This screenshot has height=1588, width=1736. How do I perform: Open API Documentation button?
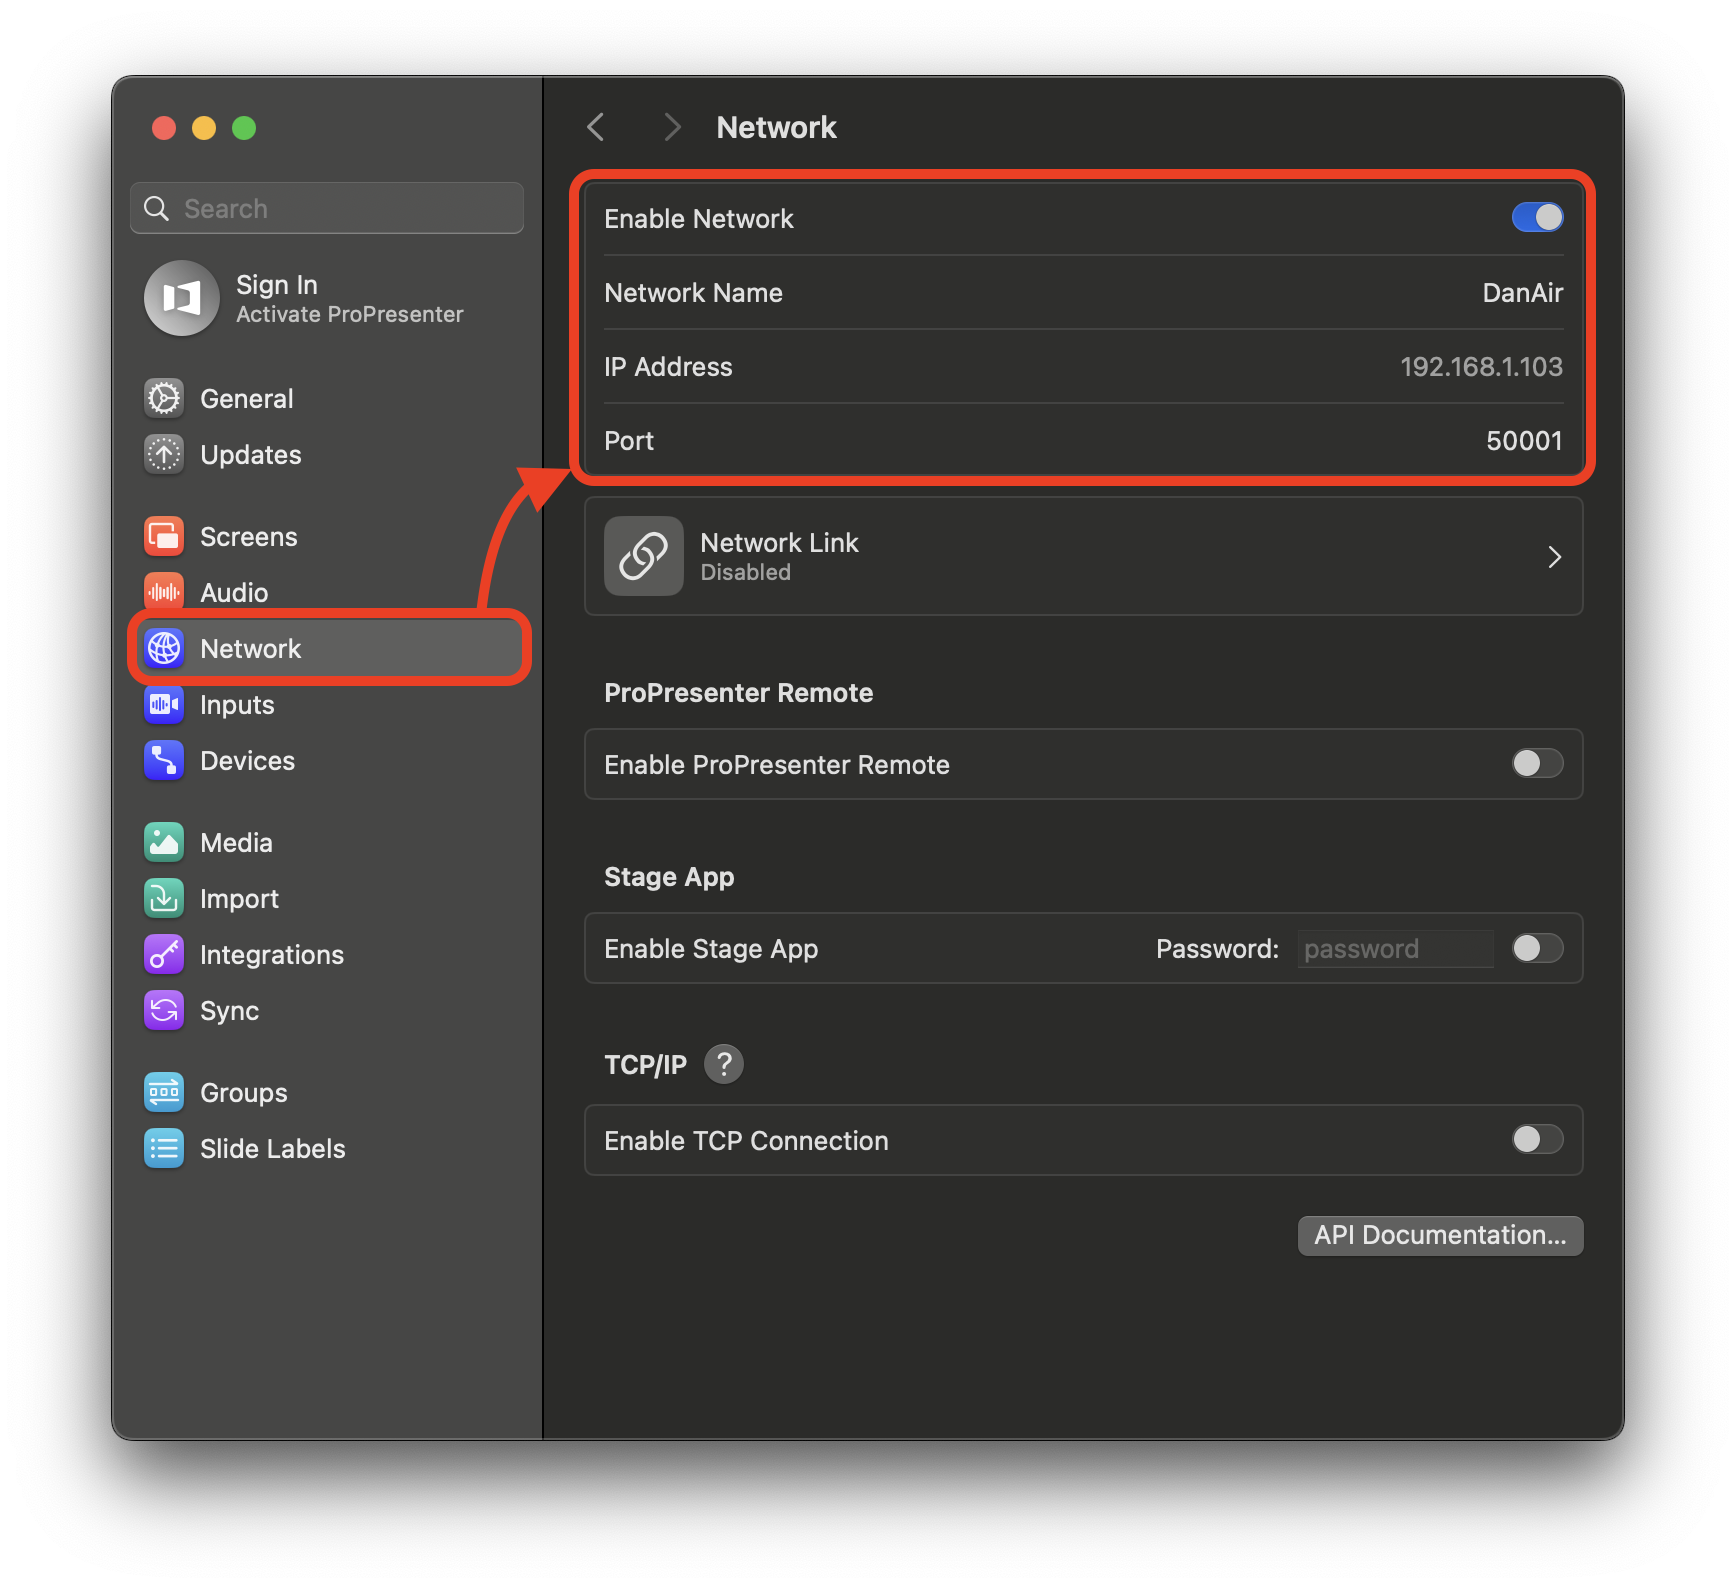point(1440,1236)
